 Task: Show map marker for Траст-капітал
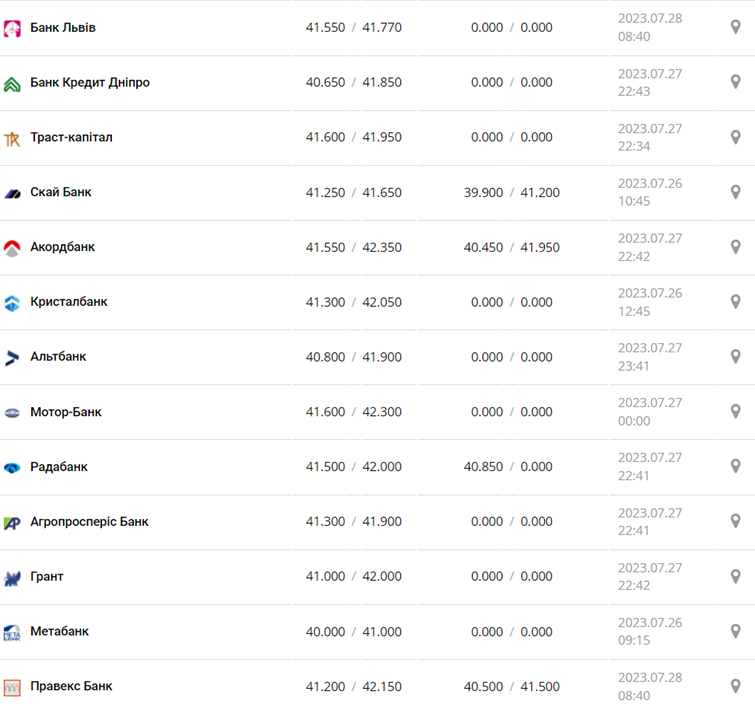click(736, 137)
